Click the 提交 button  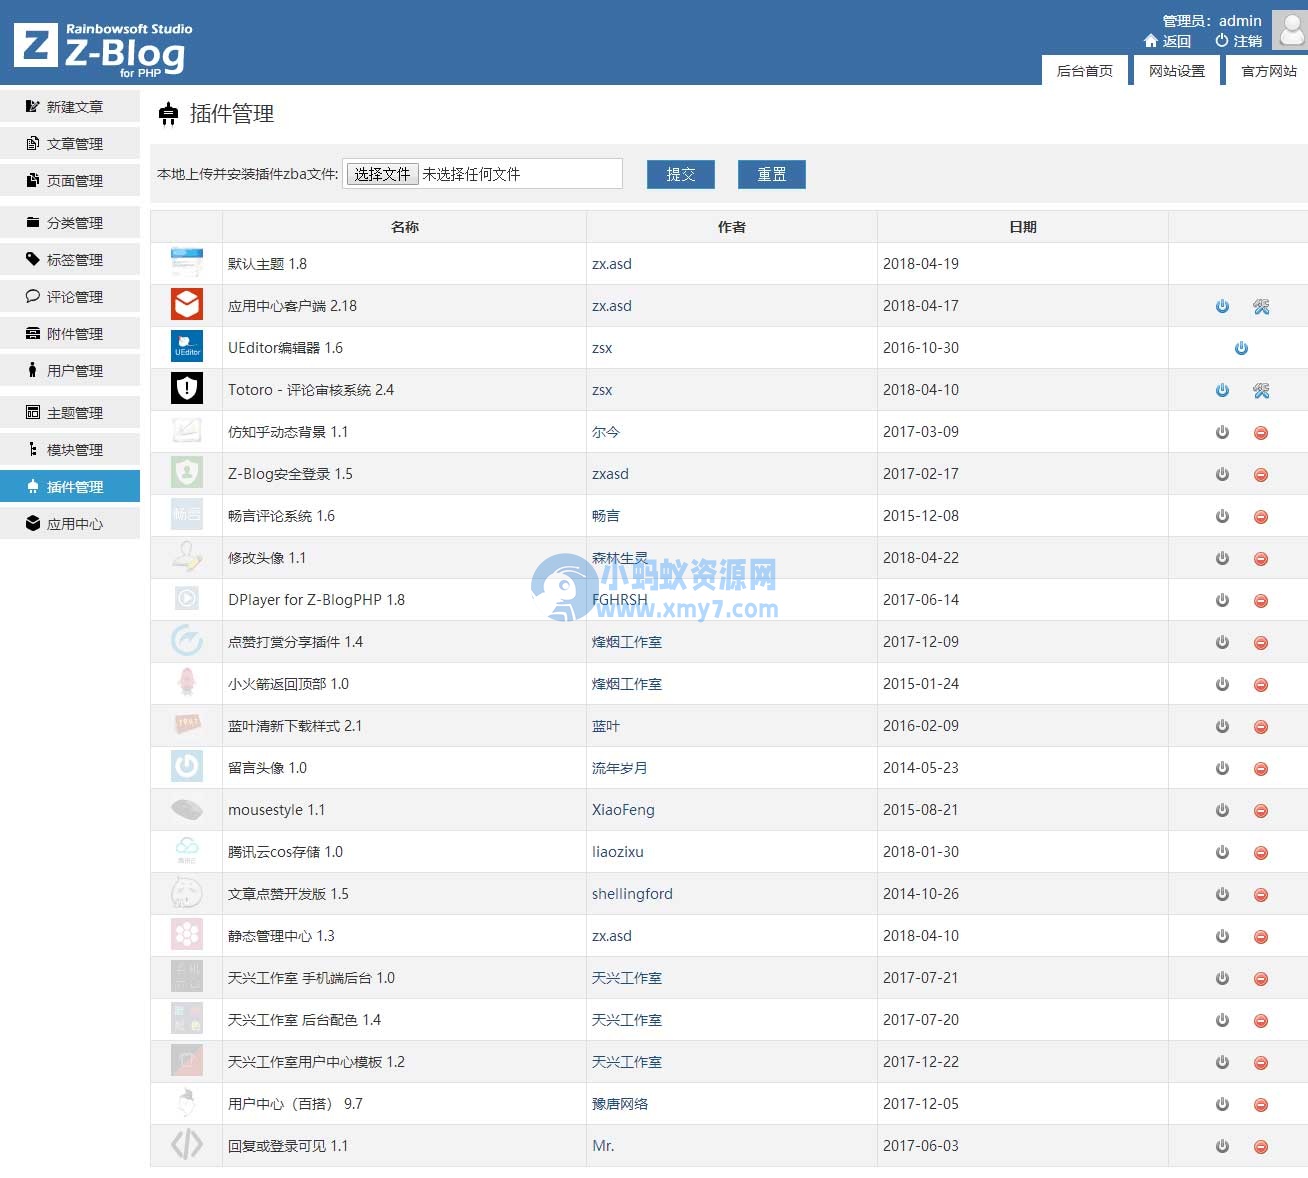(680, 173)
